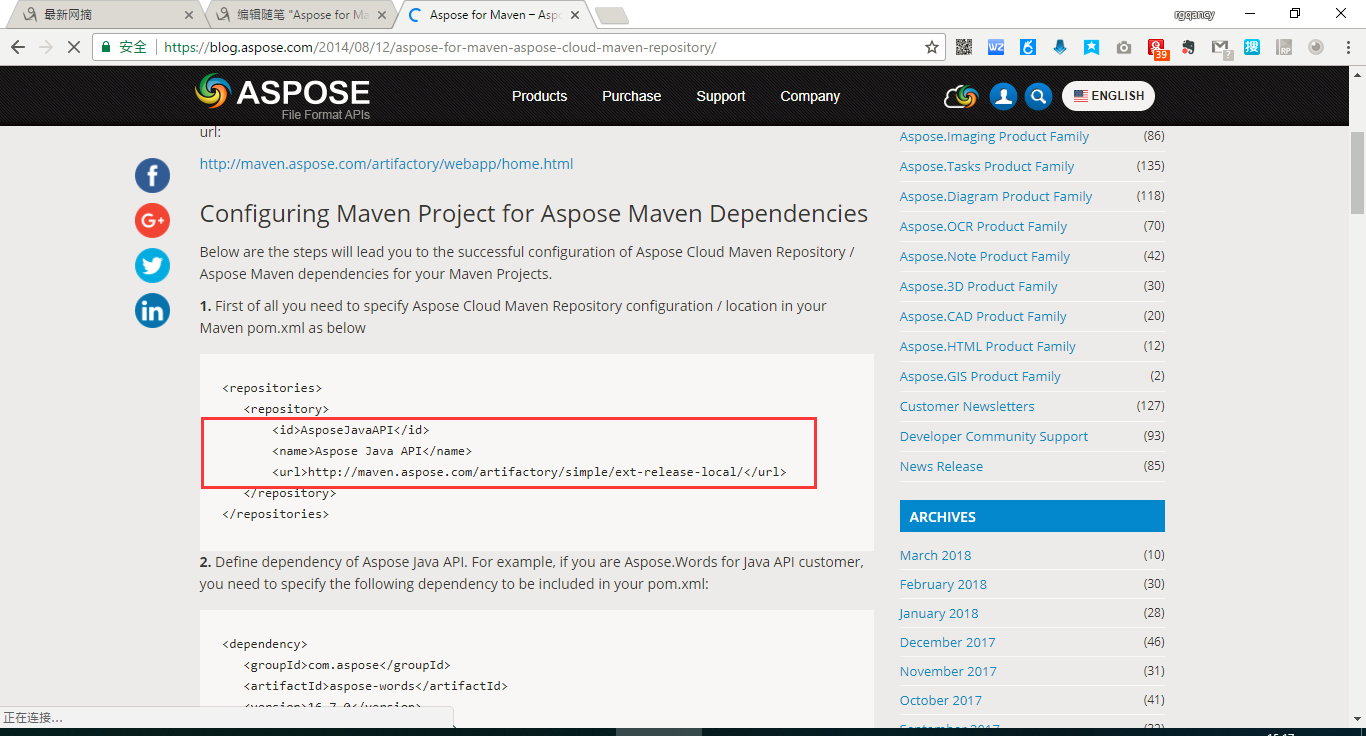This screenshot has height=736, width=1366.
Task: Open Aspose.Imaging Product Family category
Action: 994,136
